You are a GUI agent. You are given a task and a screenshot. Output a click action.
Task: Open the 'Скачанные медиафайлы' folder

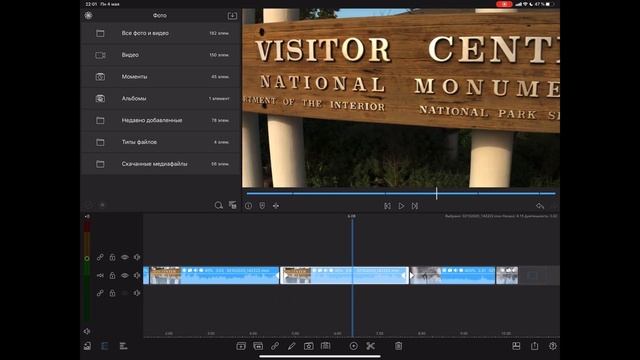pyautogui.click(x=161, y=164)
